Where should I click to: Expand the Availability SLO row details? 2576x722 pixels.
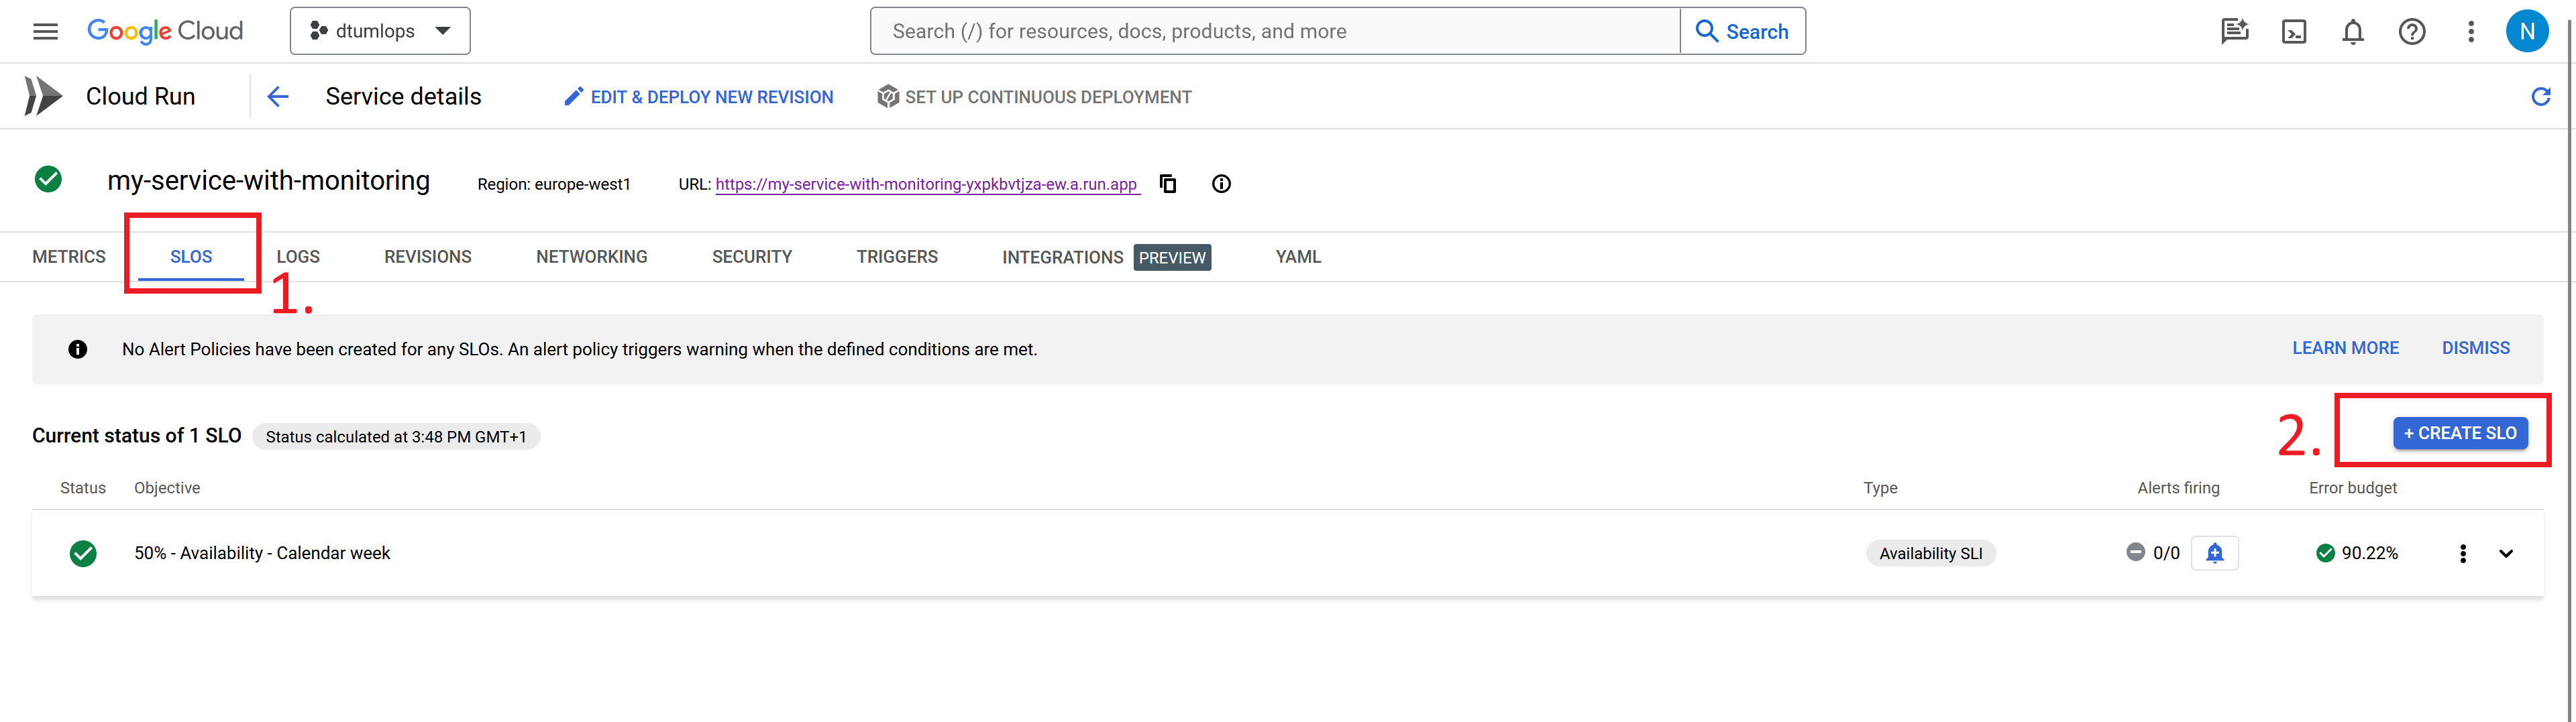(x=2506, y=554)
